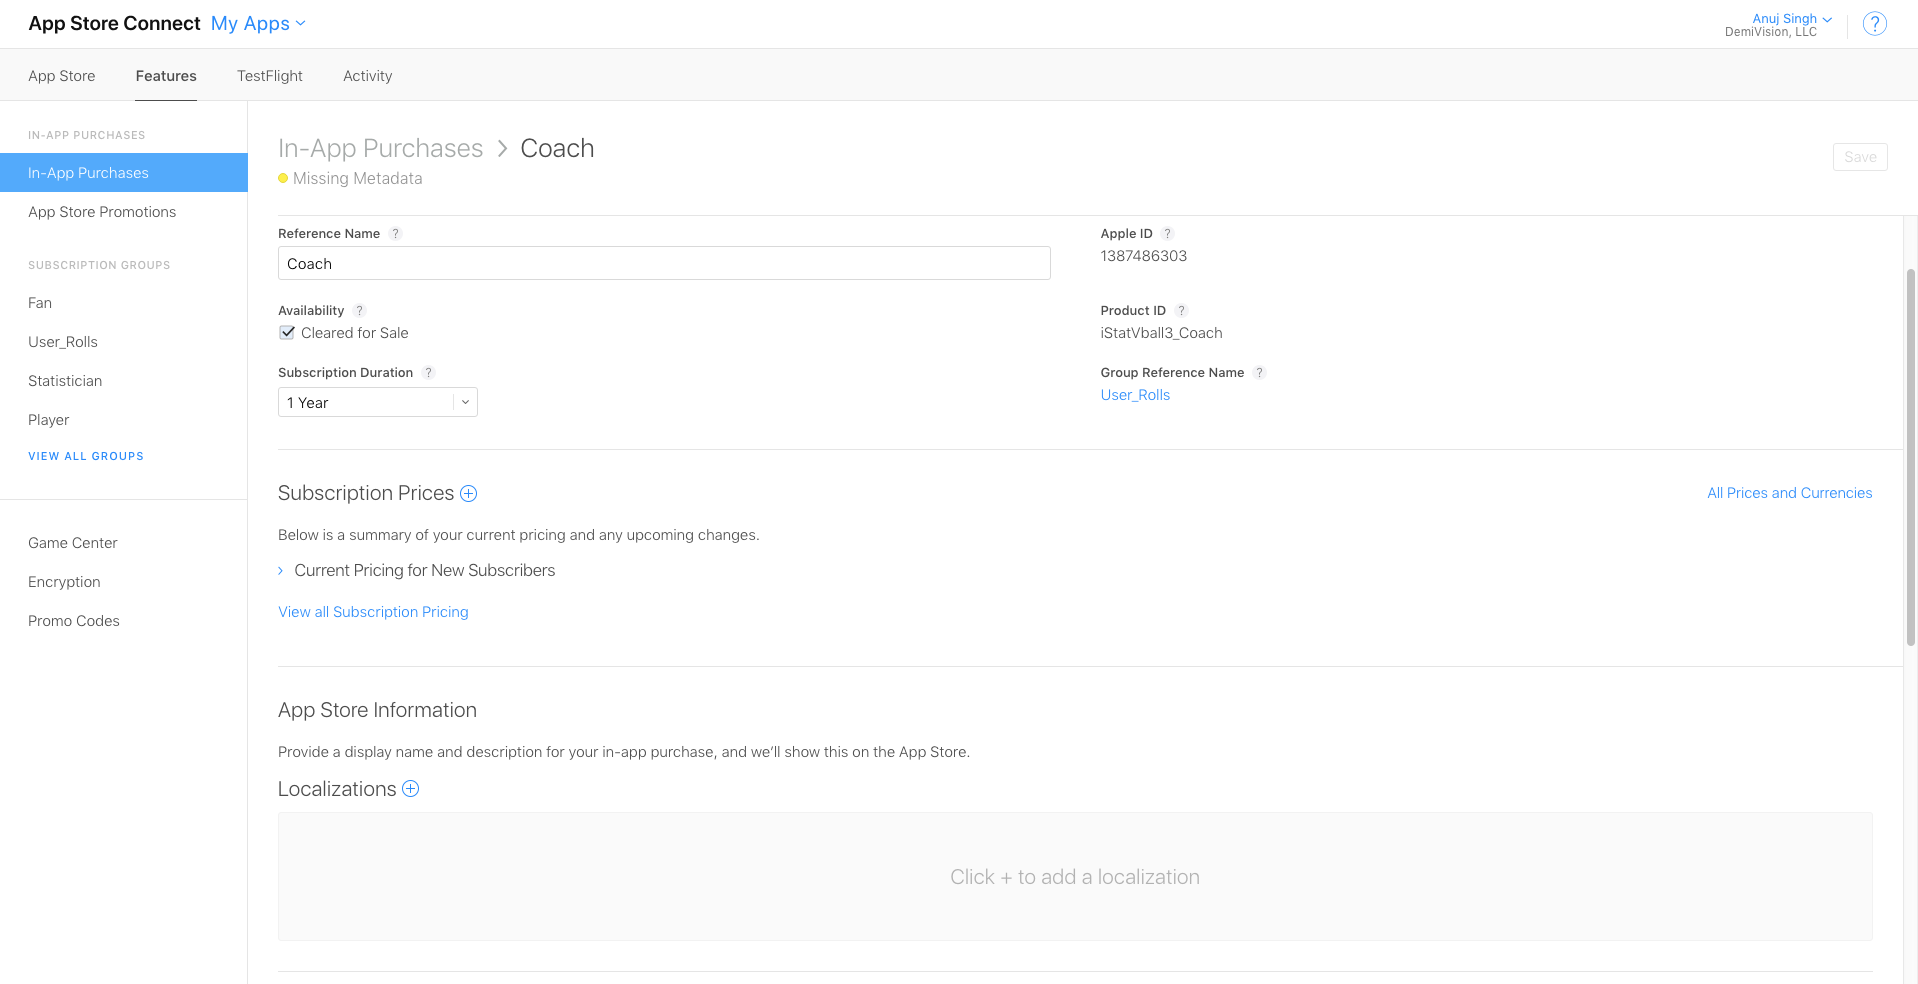
Task: Click View all Subscription Pricing link
Action: pyautogui.click(x=373, y=612)
